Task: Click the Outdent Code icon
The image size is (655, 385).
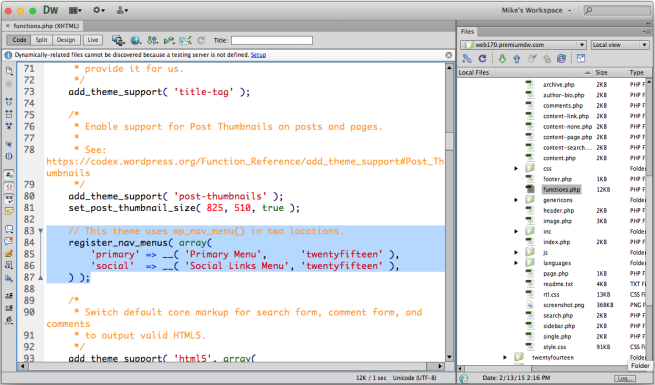Action: [x=9, y=308]
